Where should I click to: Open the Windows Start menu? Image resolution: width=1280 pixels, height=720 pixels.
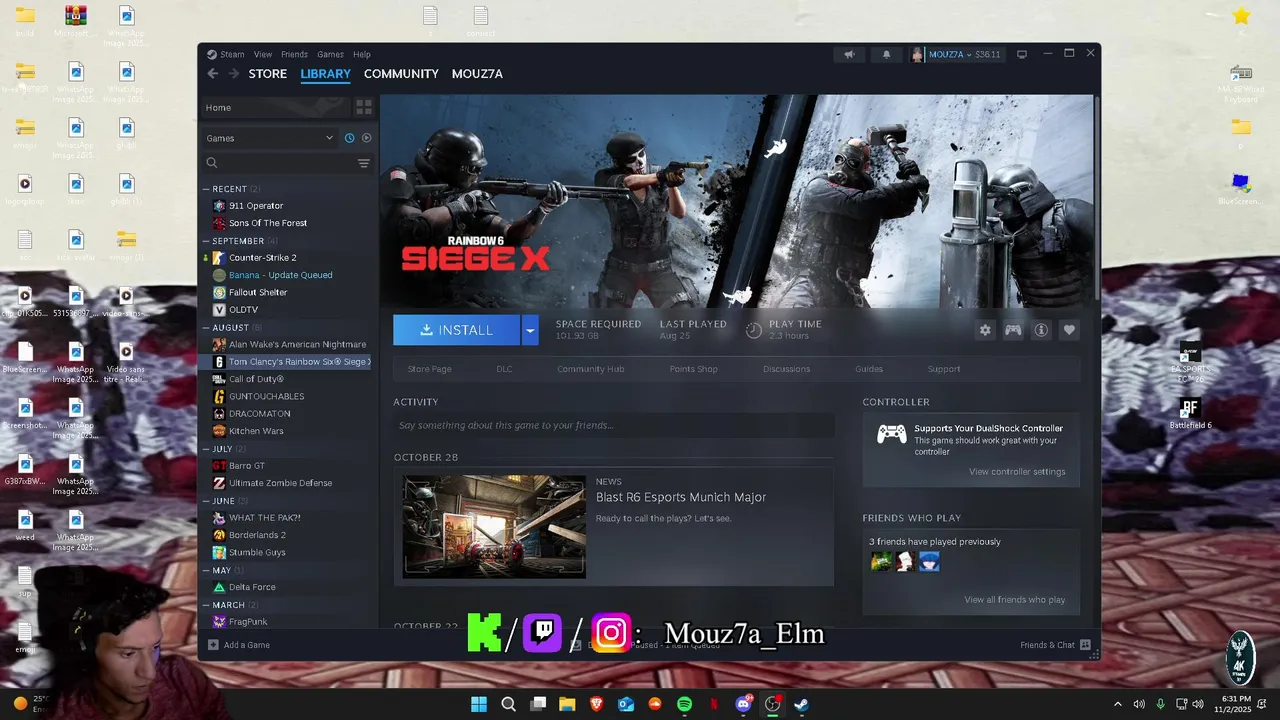tap(479, 704)
